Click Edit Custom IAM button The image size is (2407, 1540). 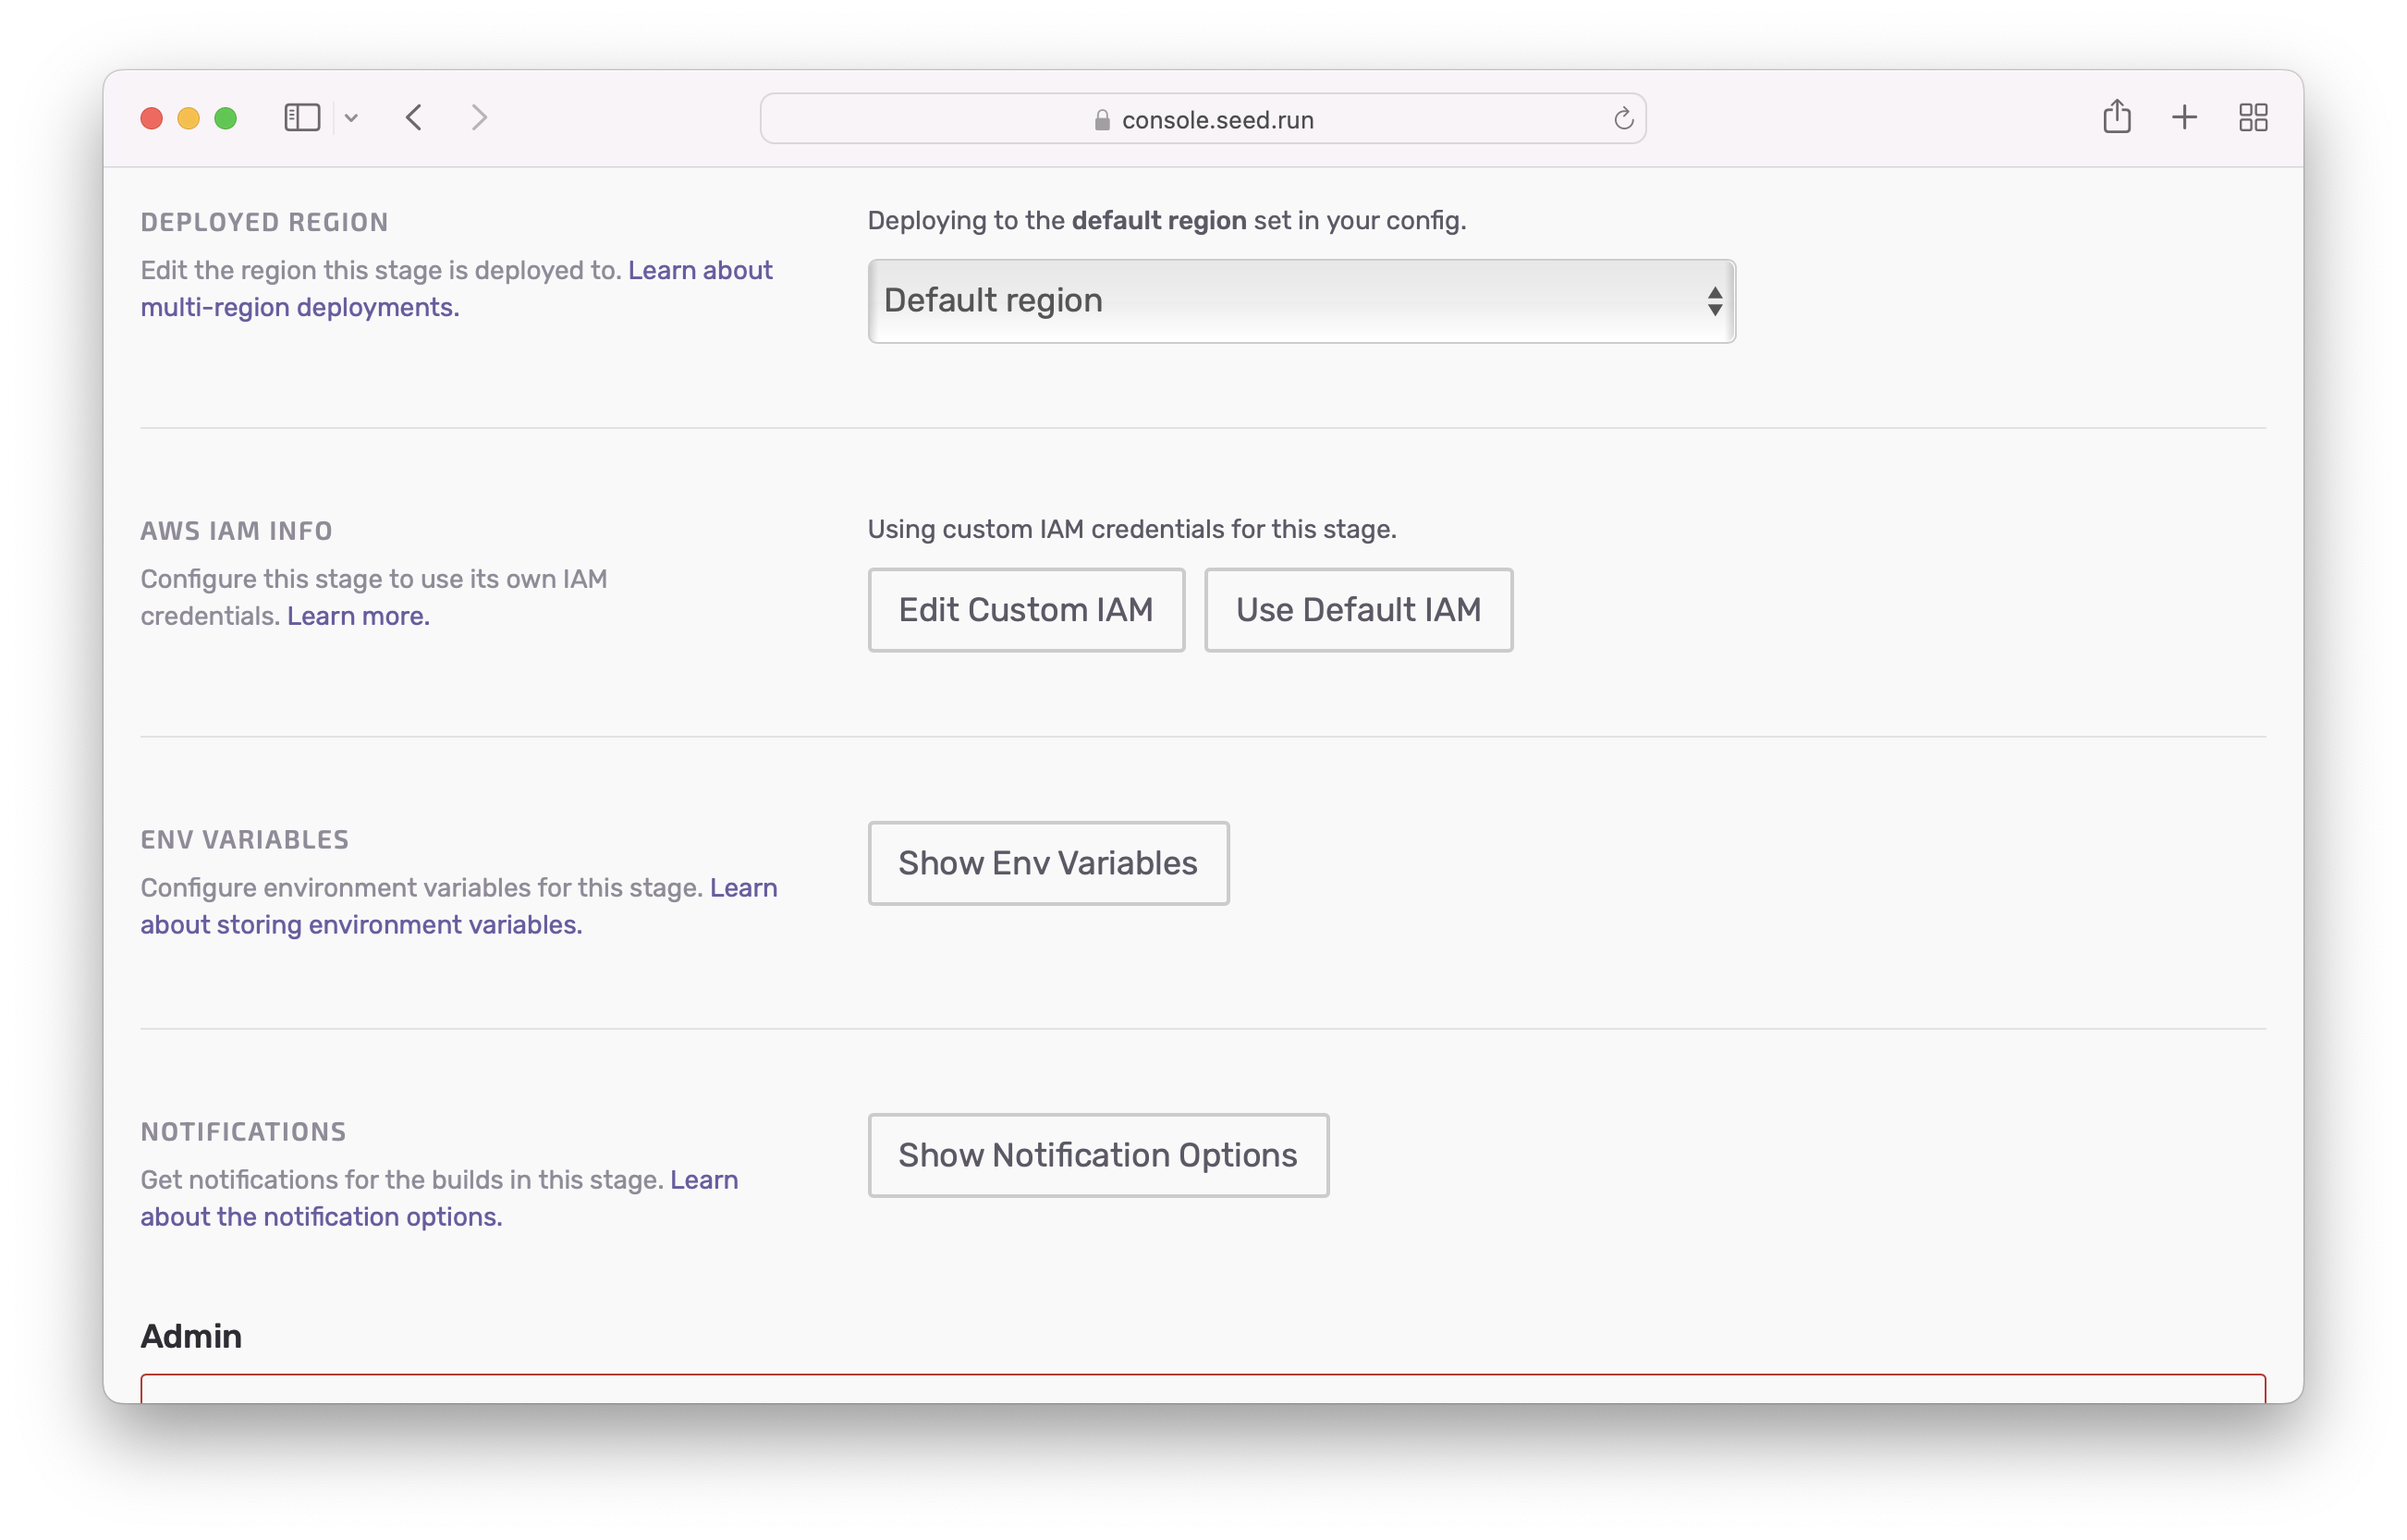point(1024,608)
